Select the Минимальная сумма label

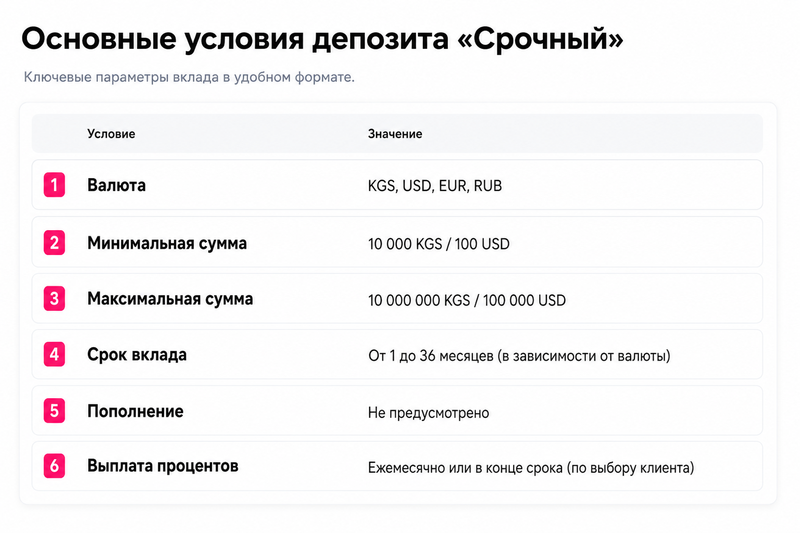(167, 243)
